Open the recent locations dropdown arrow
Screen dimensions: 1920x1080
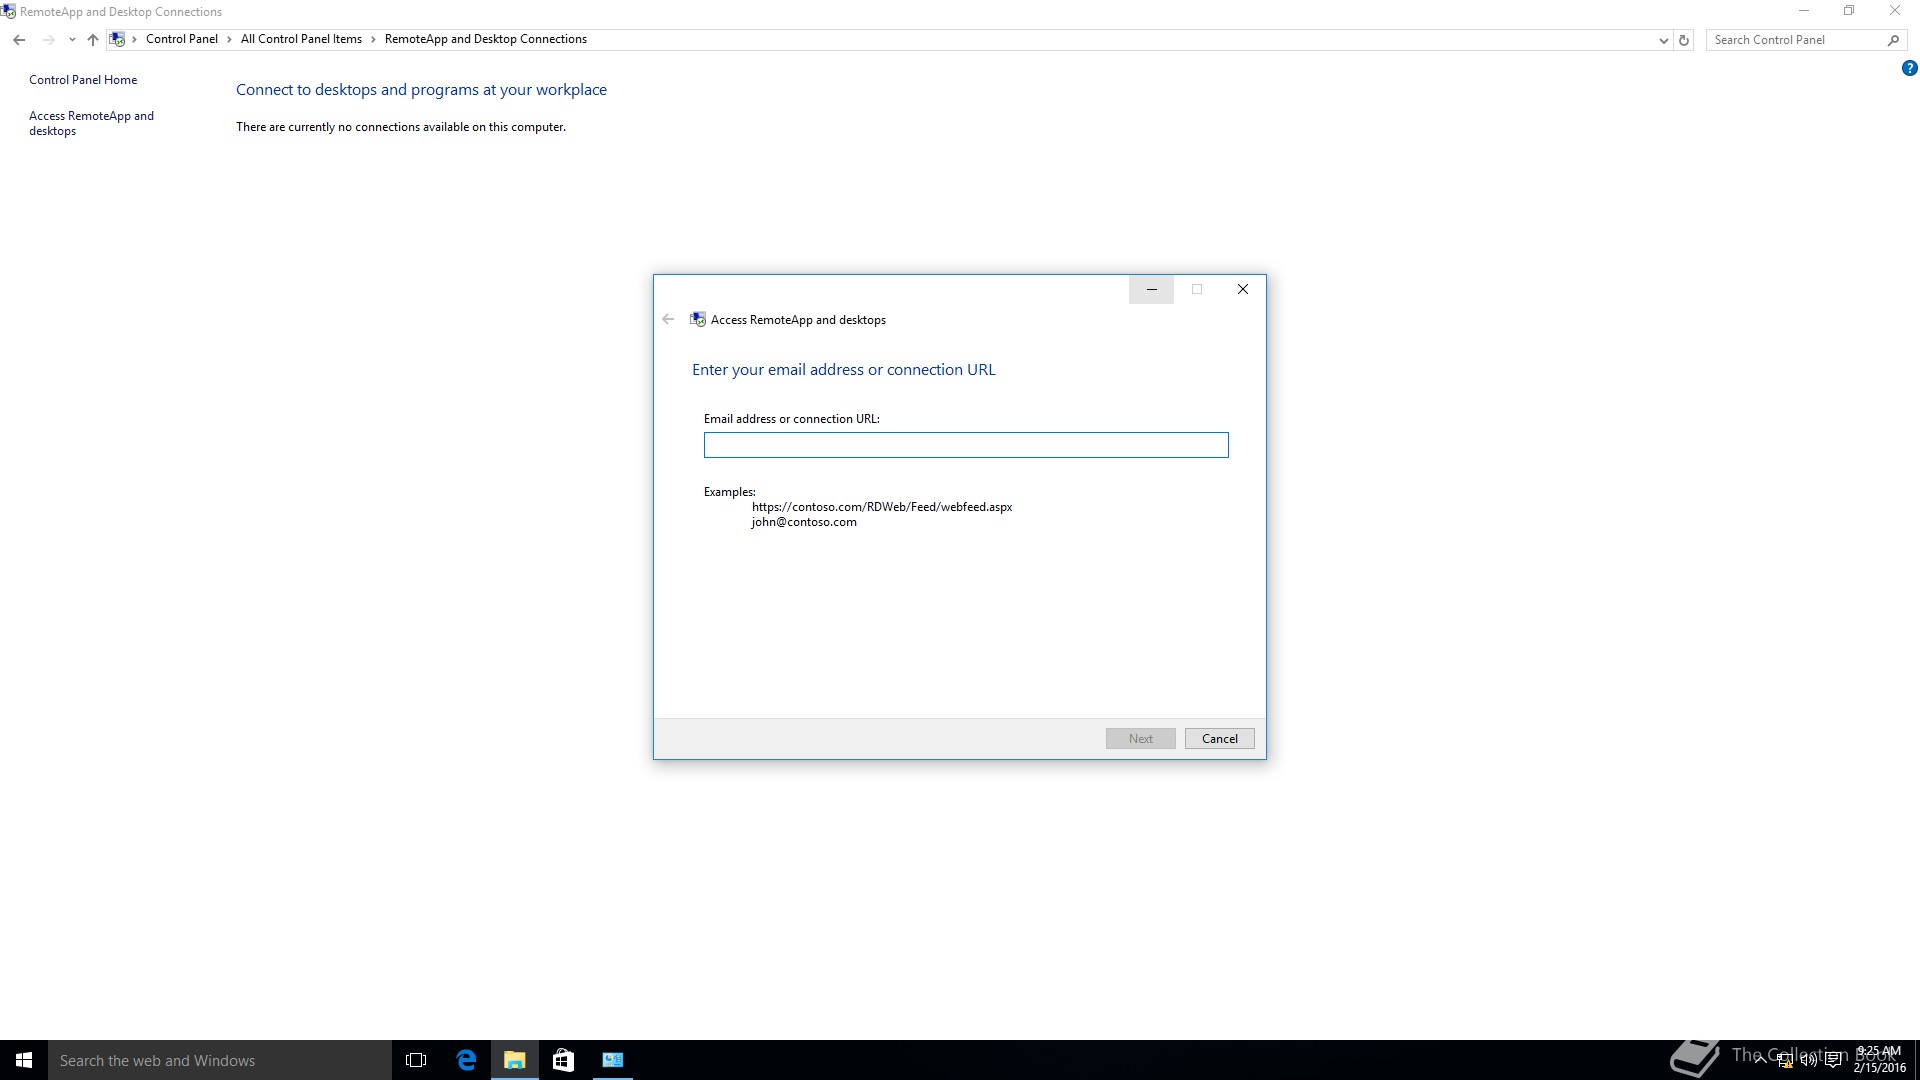point(72,40)
